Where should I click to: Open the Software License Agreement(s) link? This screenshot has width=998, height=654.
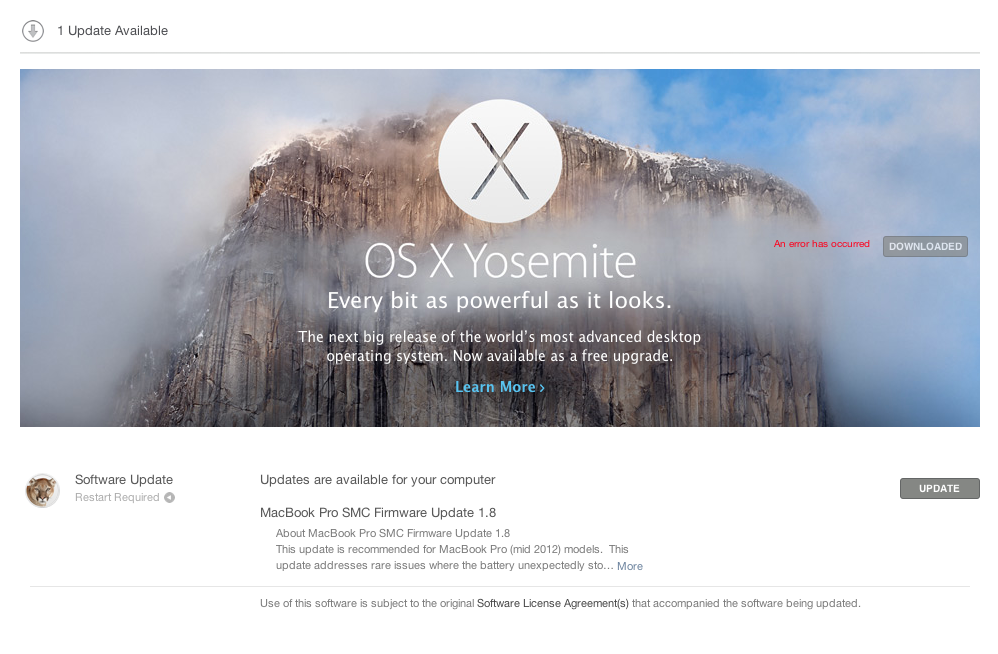552,603
